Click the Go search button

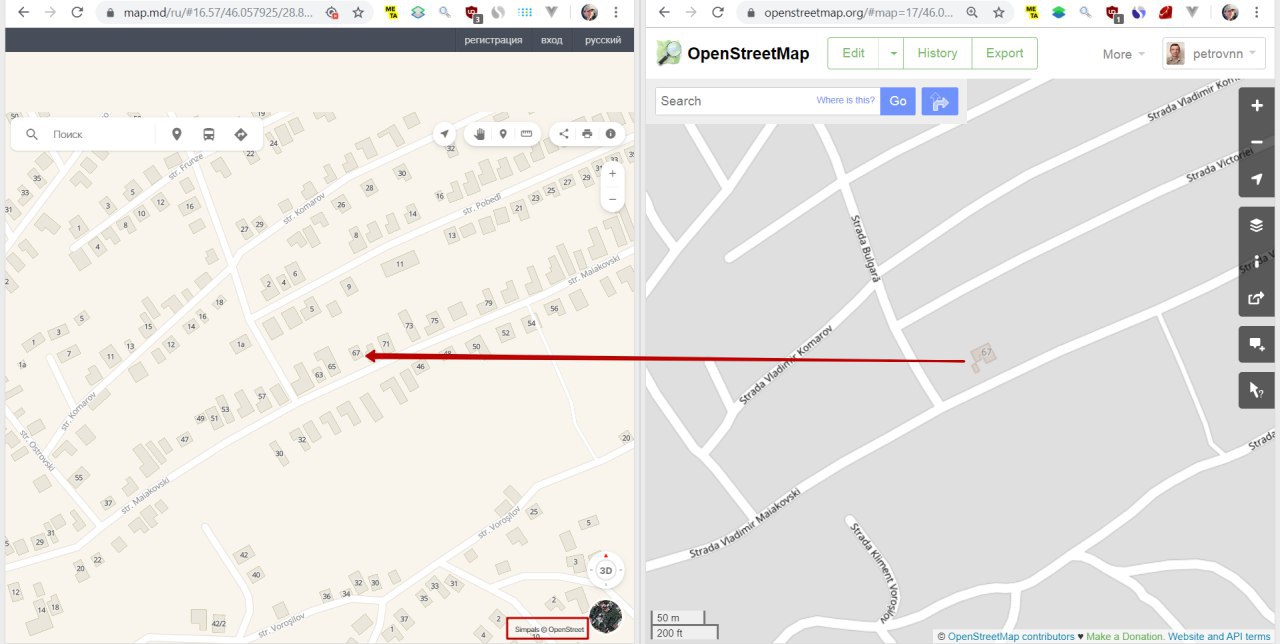pyautogui.click(x=898, y=101)
